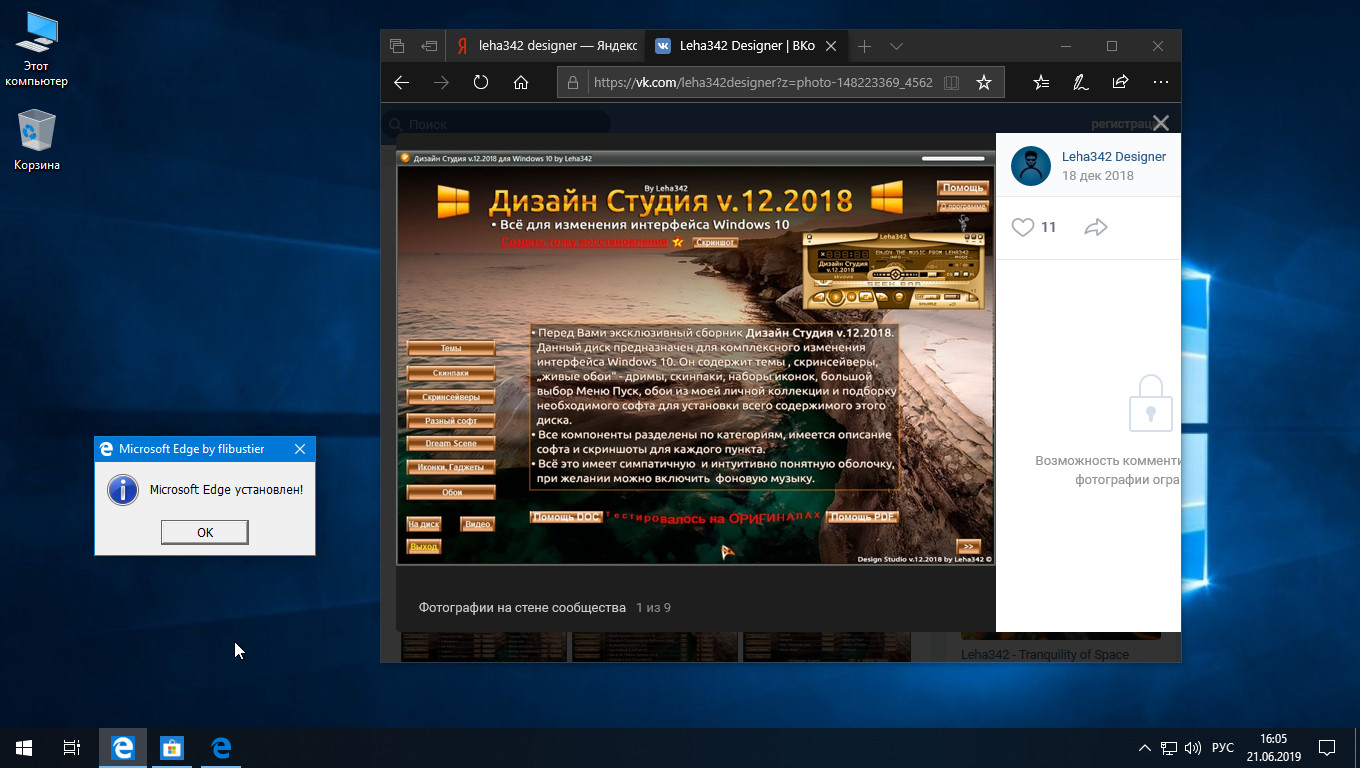This screenshot has width=1360, height=768.
Task: Open the taskbar clock and date
Action: (x=1273, y=747)
